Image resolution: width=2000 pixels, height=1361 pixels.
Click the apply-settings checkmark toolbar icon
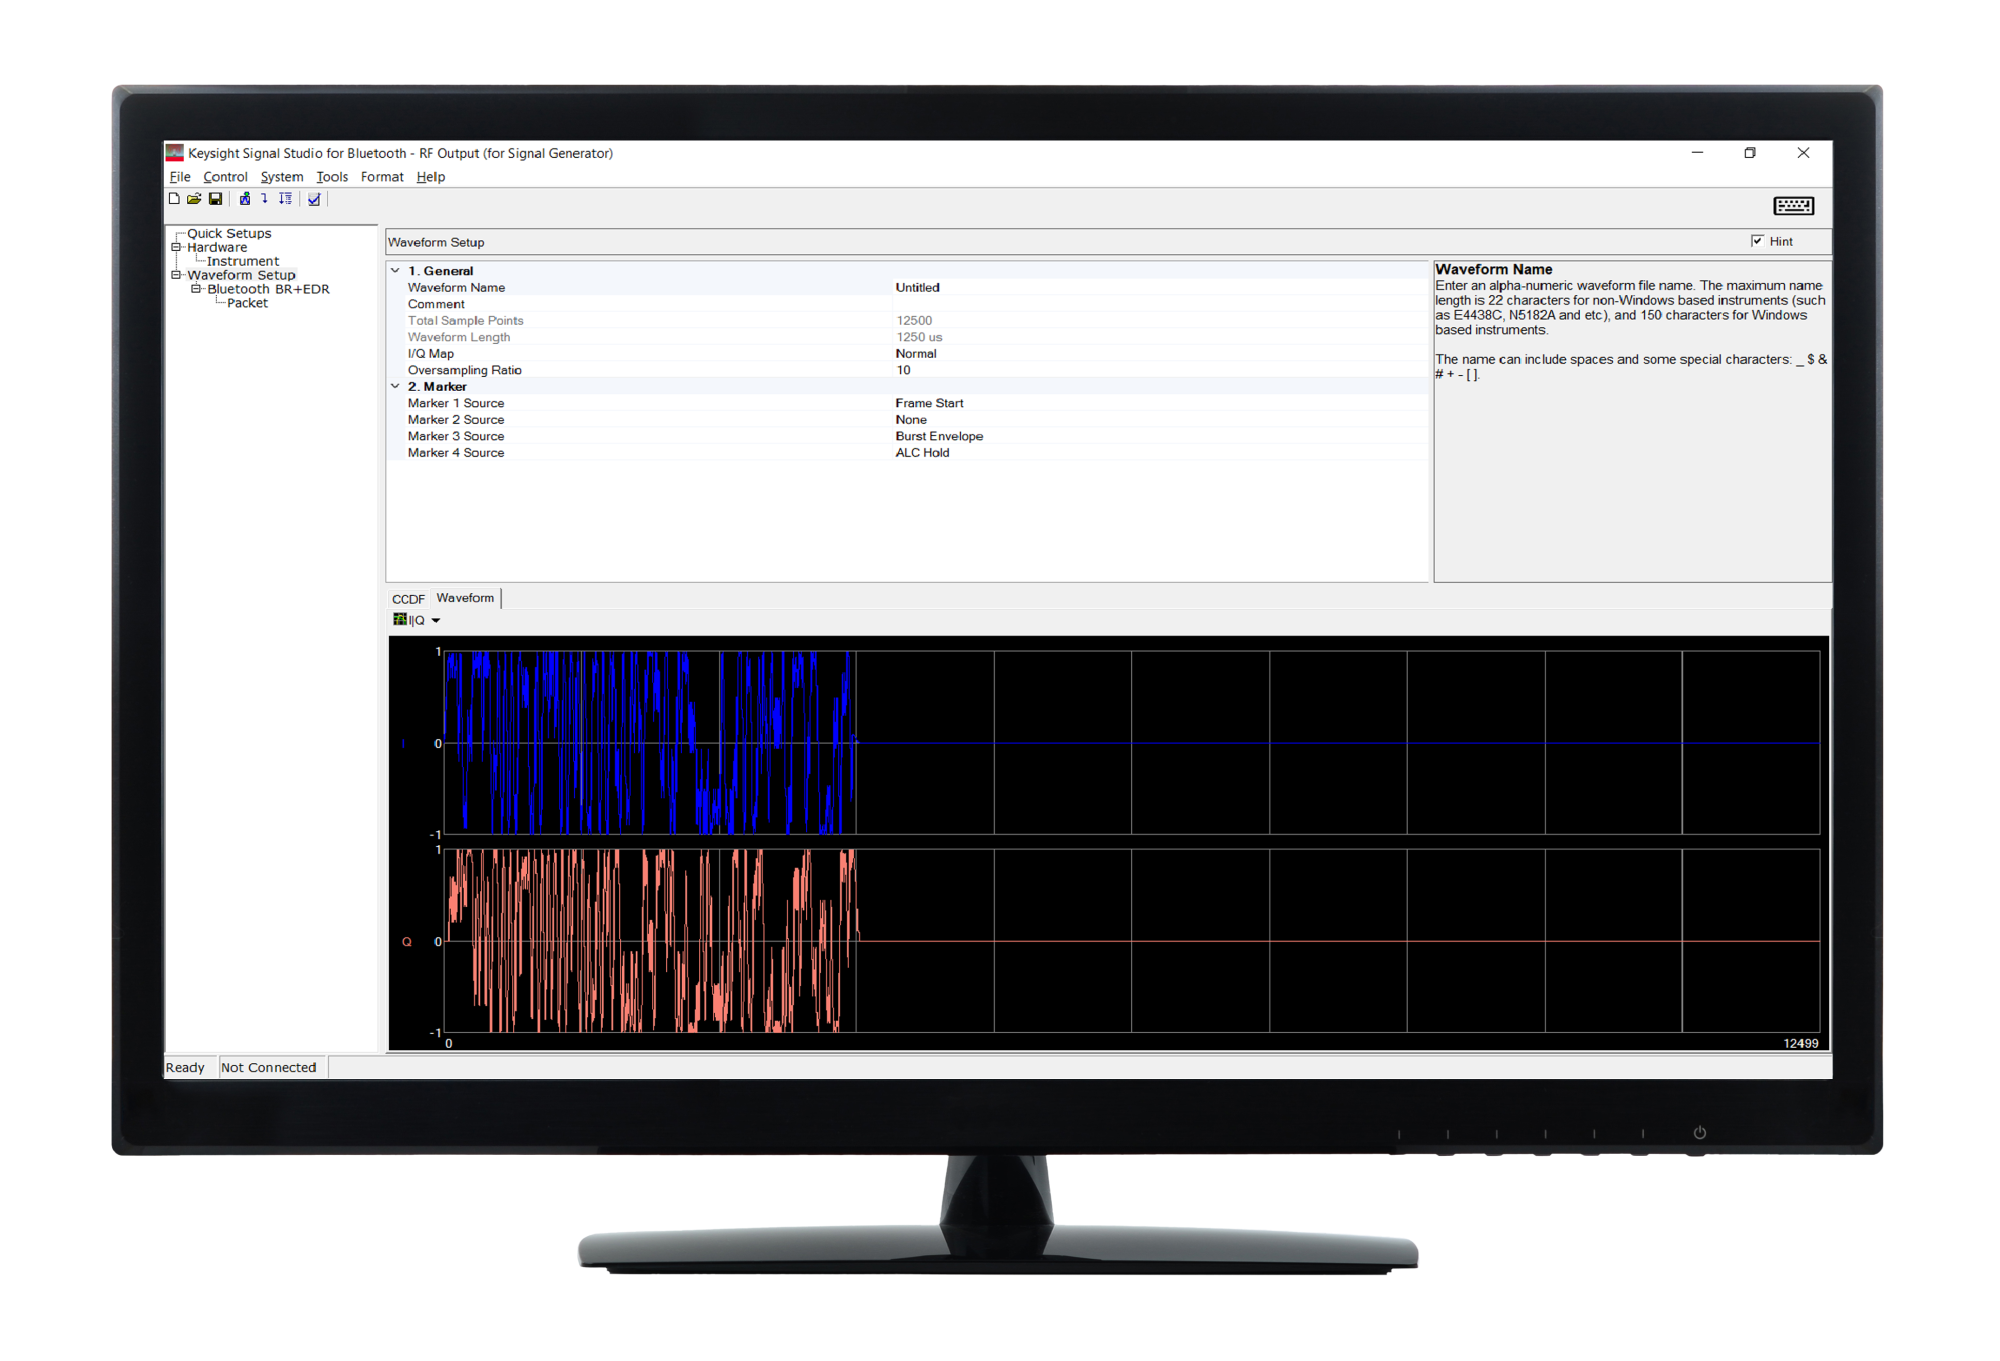[x=313, y=199]
